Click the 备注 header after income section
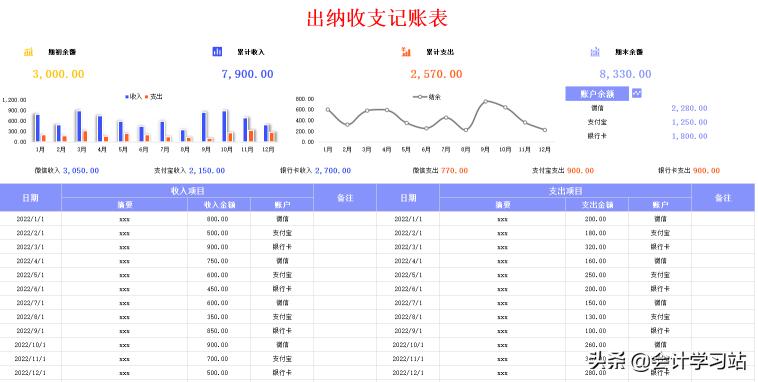 pos(345,198)
